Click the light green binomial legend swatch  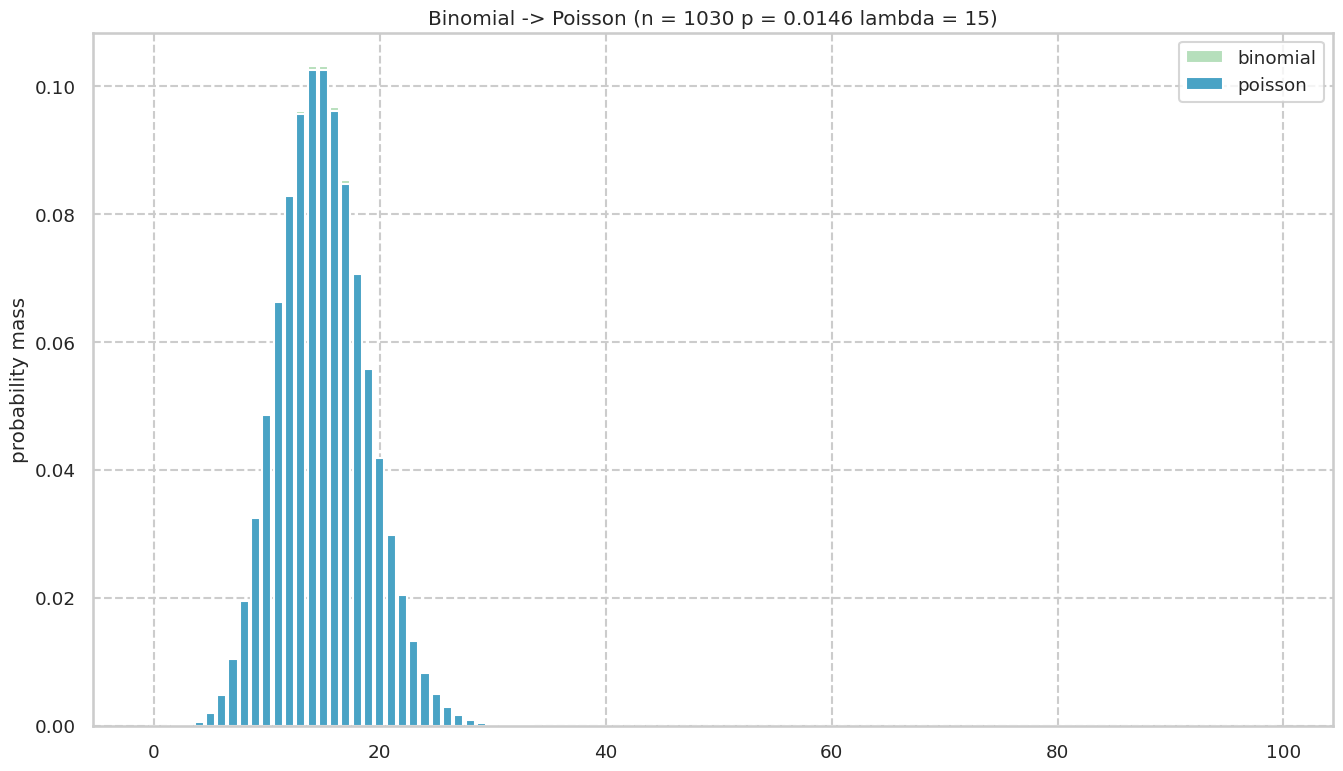click(x=1203, y=58)
